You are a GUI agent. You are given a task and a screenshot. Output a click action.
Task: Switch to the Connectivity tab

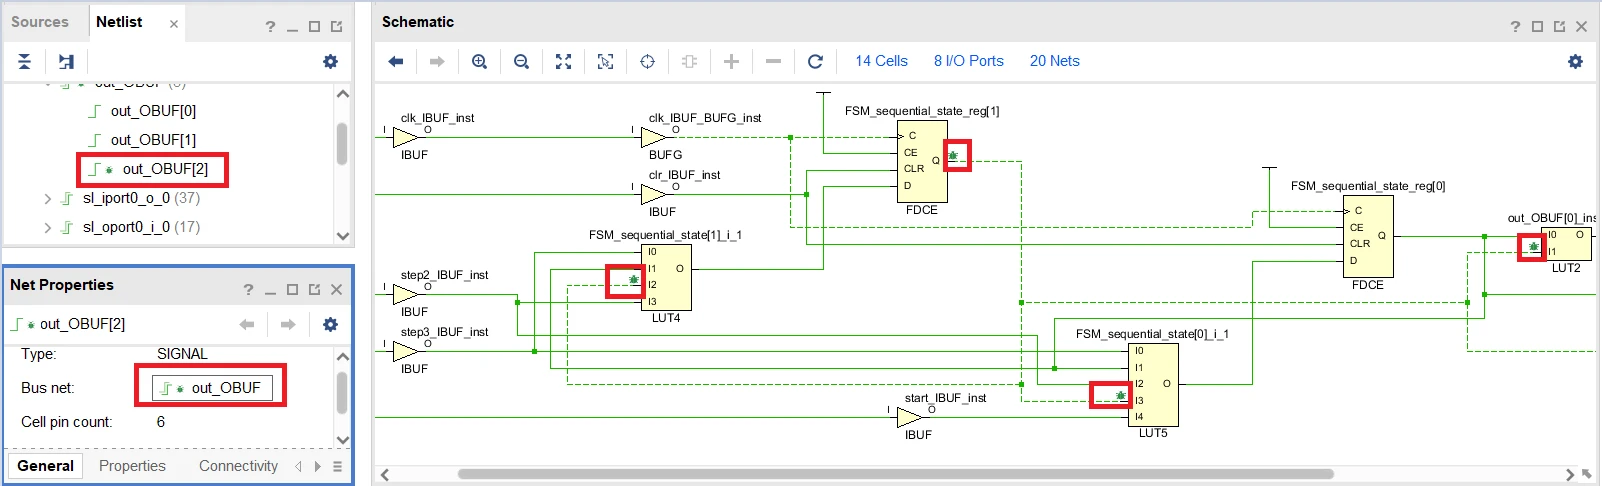coord(238,466)
